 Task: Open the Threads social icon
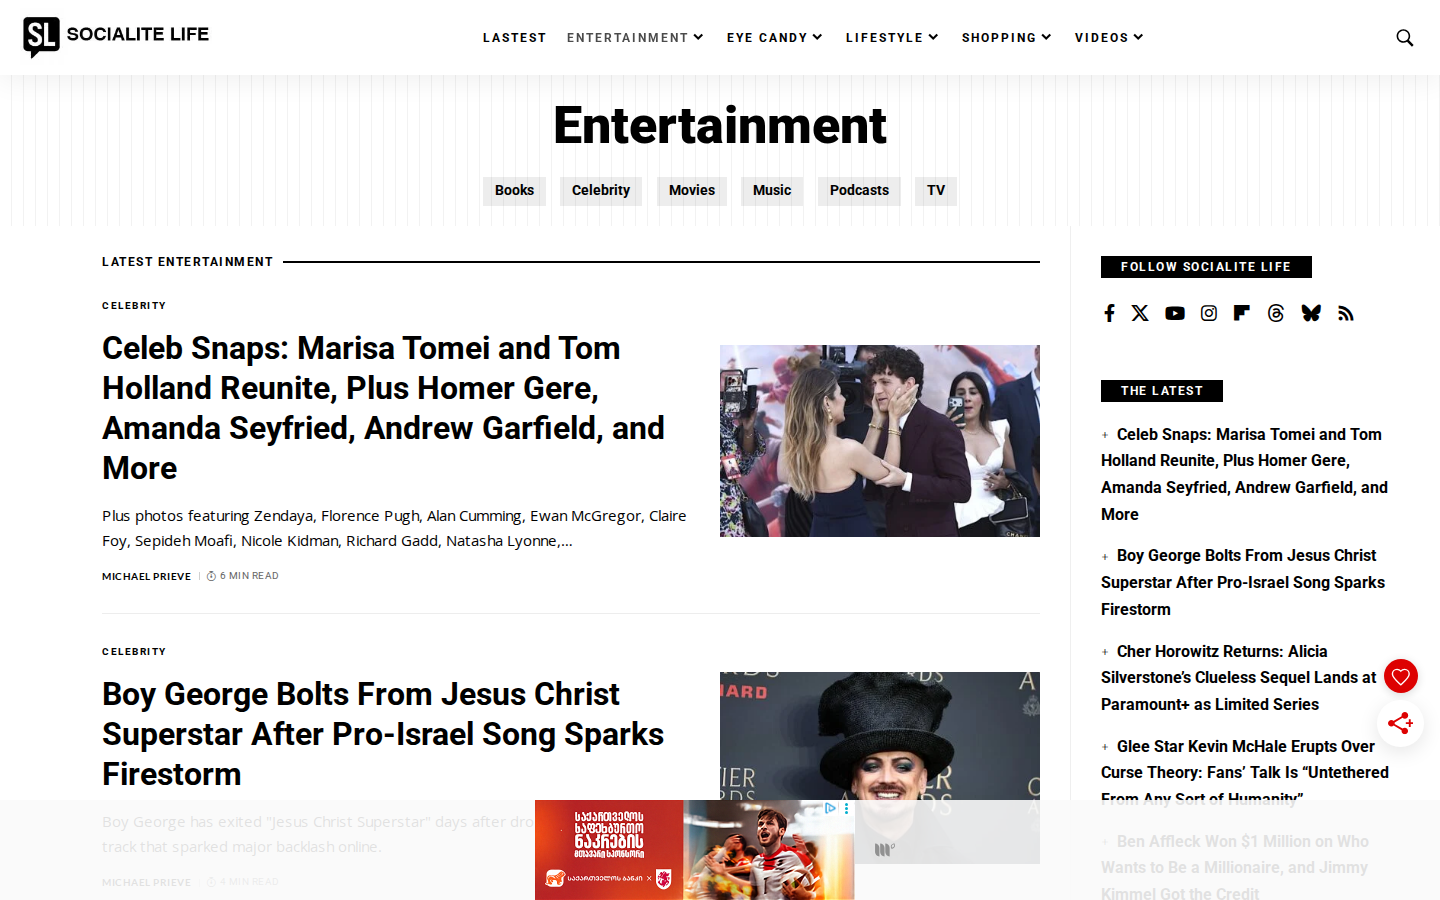tap(1276, 313)
